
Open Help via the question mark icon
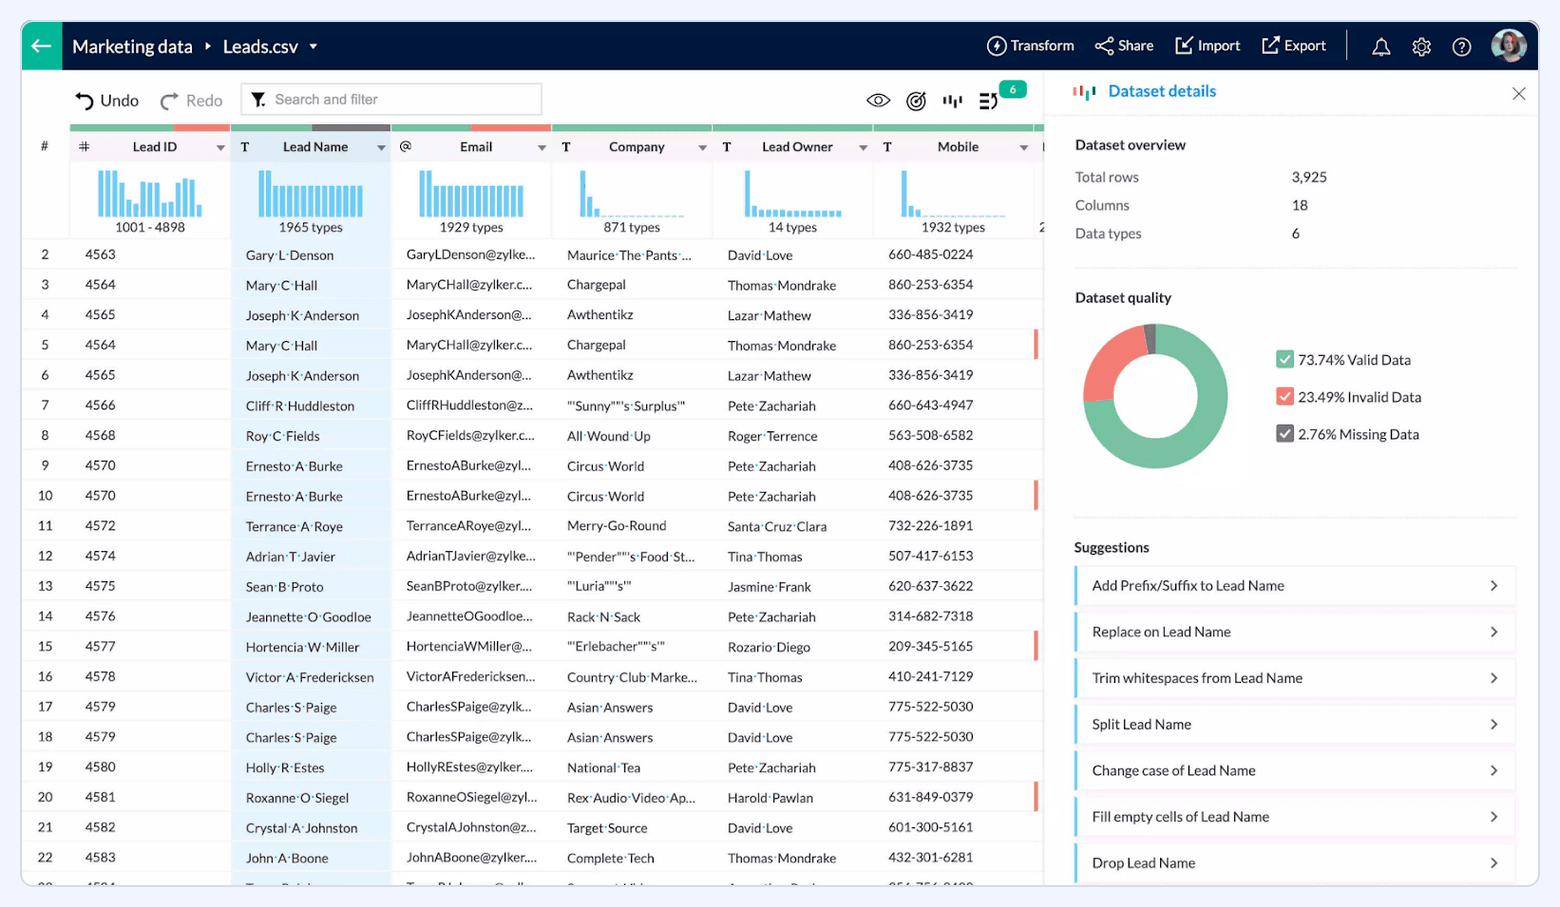(1462, 46)
